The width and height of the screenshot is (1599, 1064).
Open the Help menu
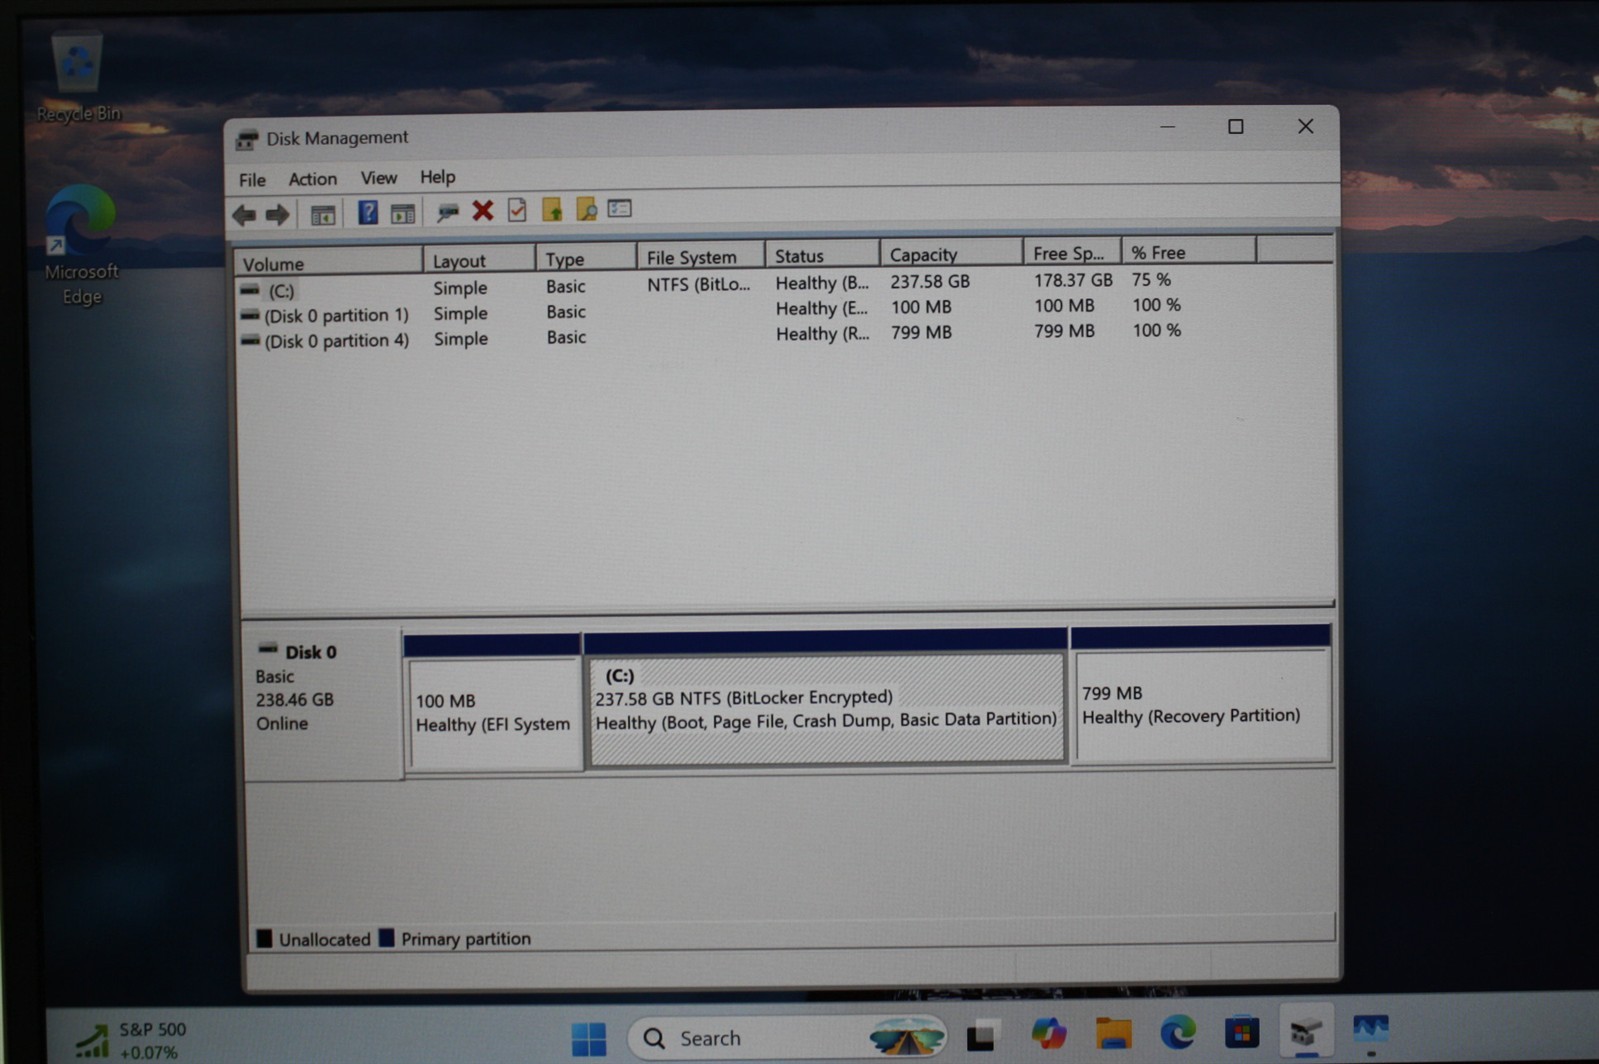tap(437, 177)
